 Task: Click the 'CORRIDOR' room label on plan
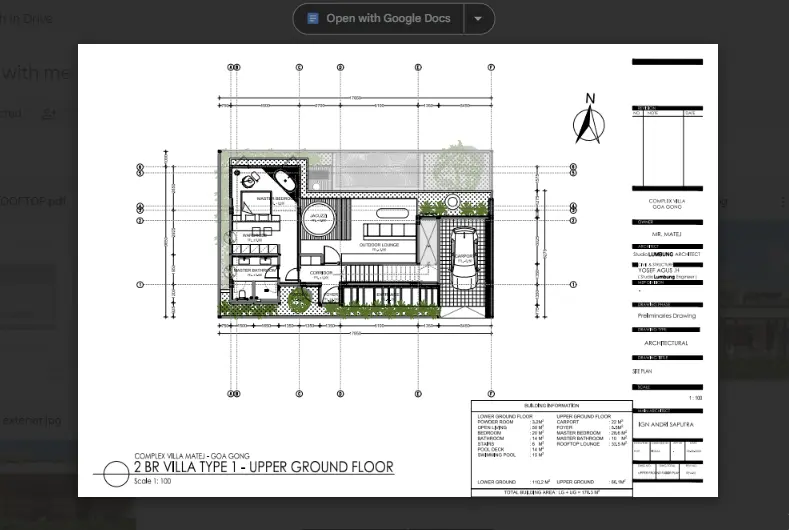[x=321, y=273]
